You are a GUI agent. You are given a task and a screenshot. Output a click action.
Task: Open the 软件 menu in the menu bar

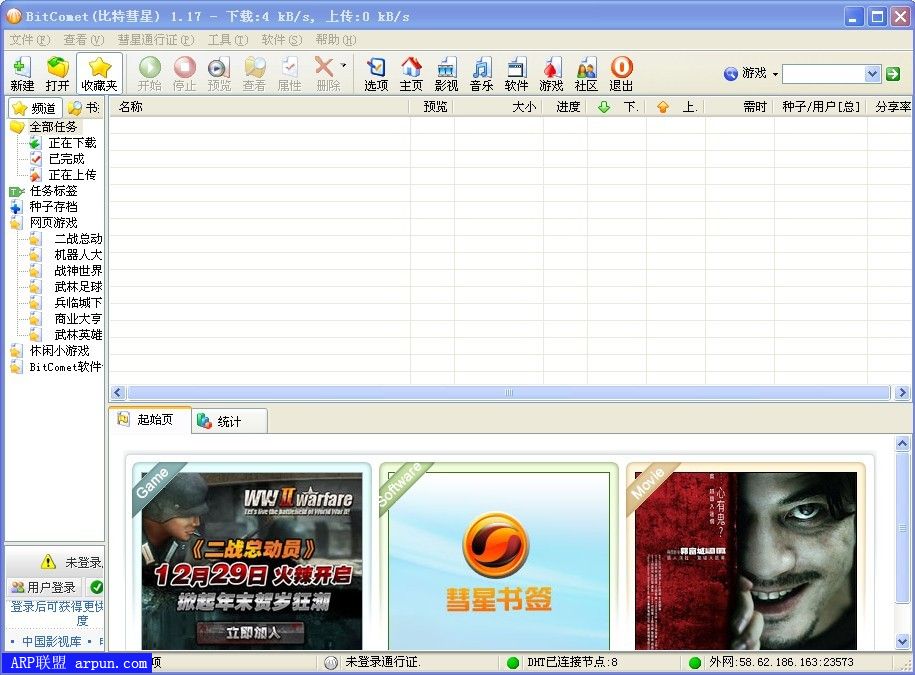point(282,40)
